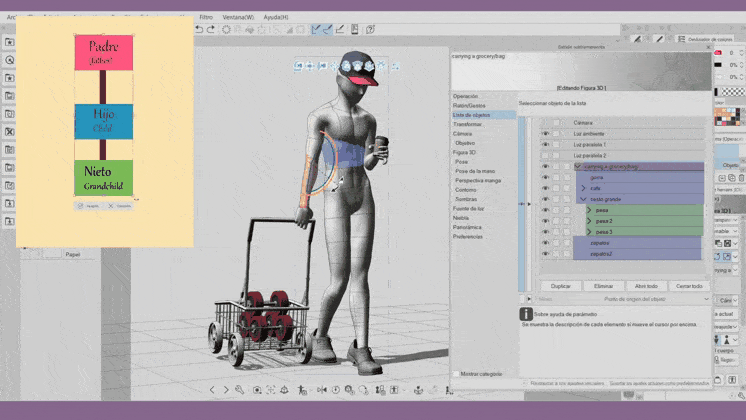Enable the Mostrar categoría checkbox
The height and width of the screenshot is (420, 746).
(x=458, y=374)
